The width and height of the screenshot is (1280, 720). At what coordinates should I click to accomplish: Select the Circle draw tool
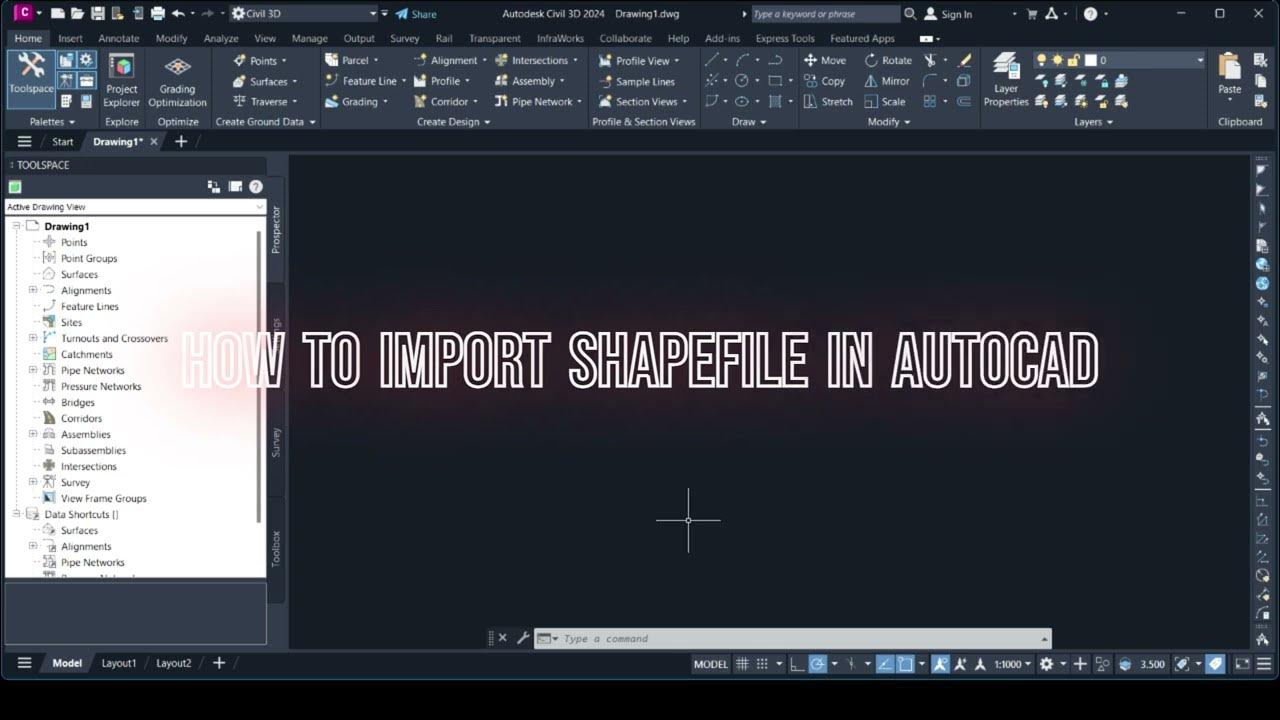tap(742, 81)
